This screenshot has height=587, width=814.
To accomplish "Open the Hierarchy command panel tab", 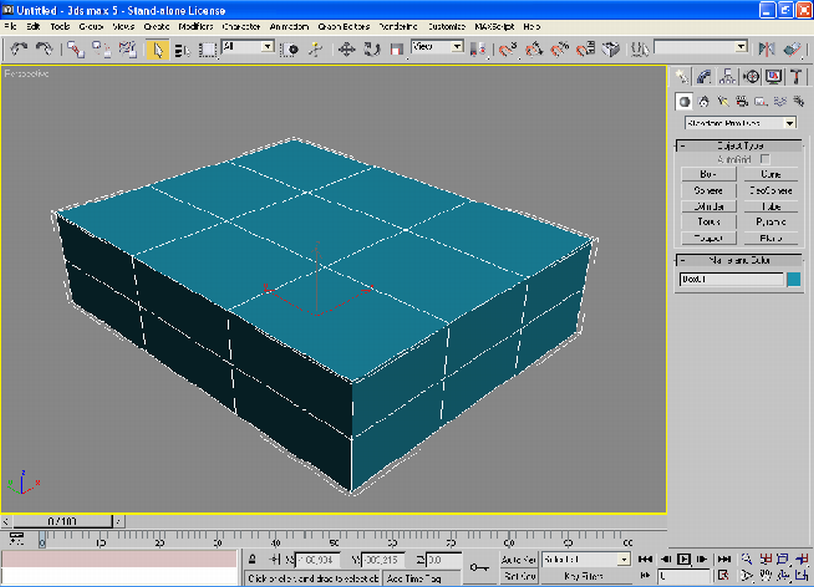I will point(727,77).
